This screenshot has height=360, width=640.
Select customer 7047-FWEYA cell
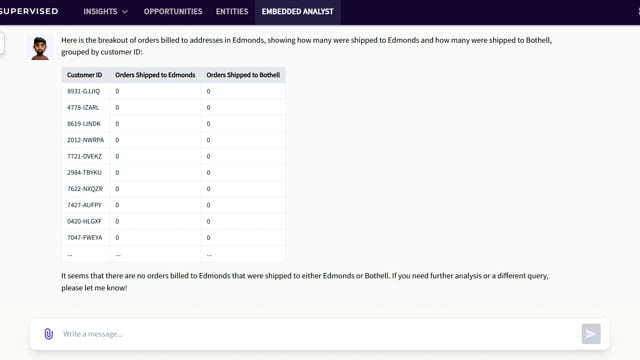(x=84, y=238)
